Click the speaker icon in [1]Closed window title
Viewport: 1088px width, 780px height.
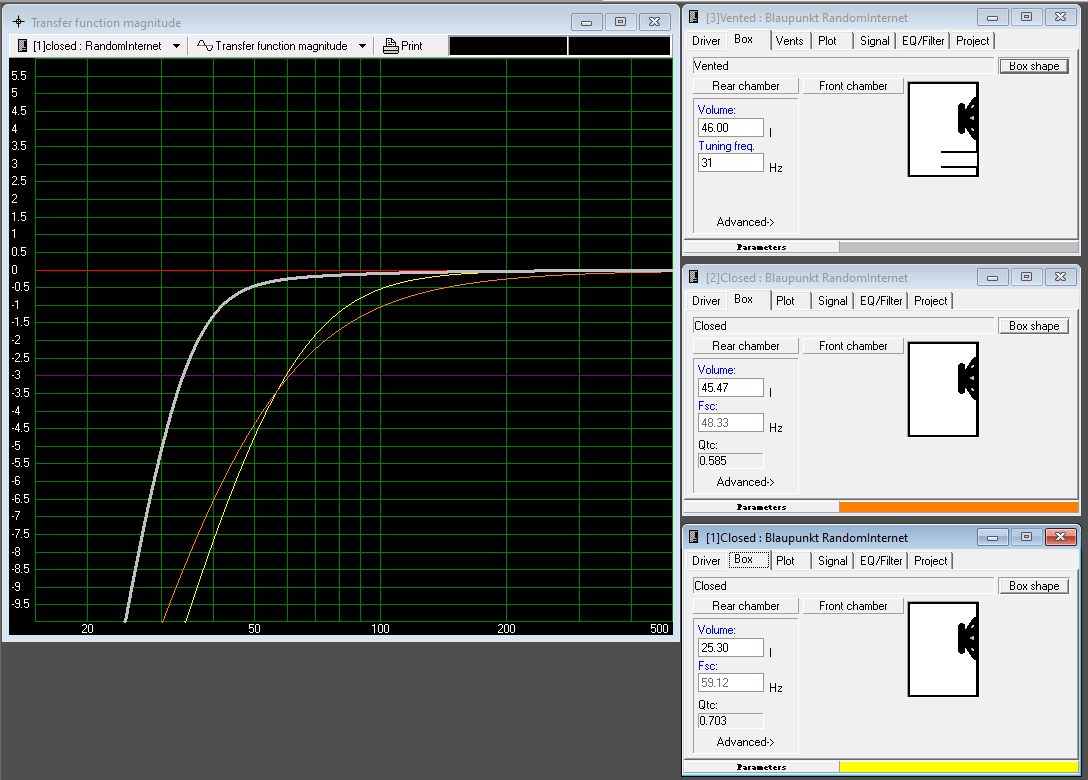693,537
